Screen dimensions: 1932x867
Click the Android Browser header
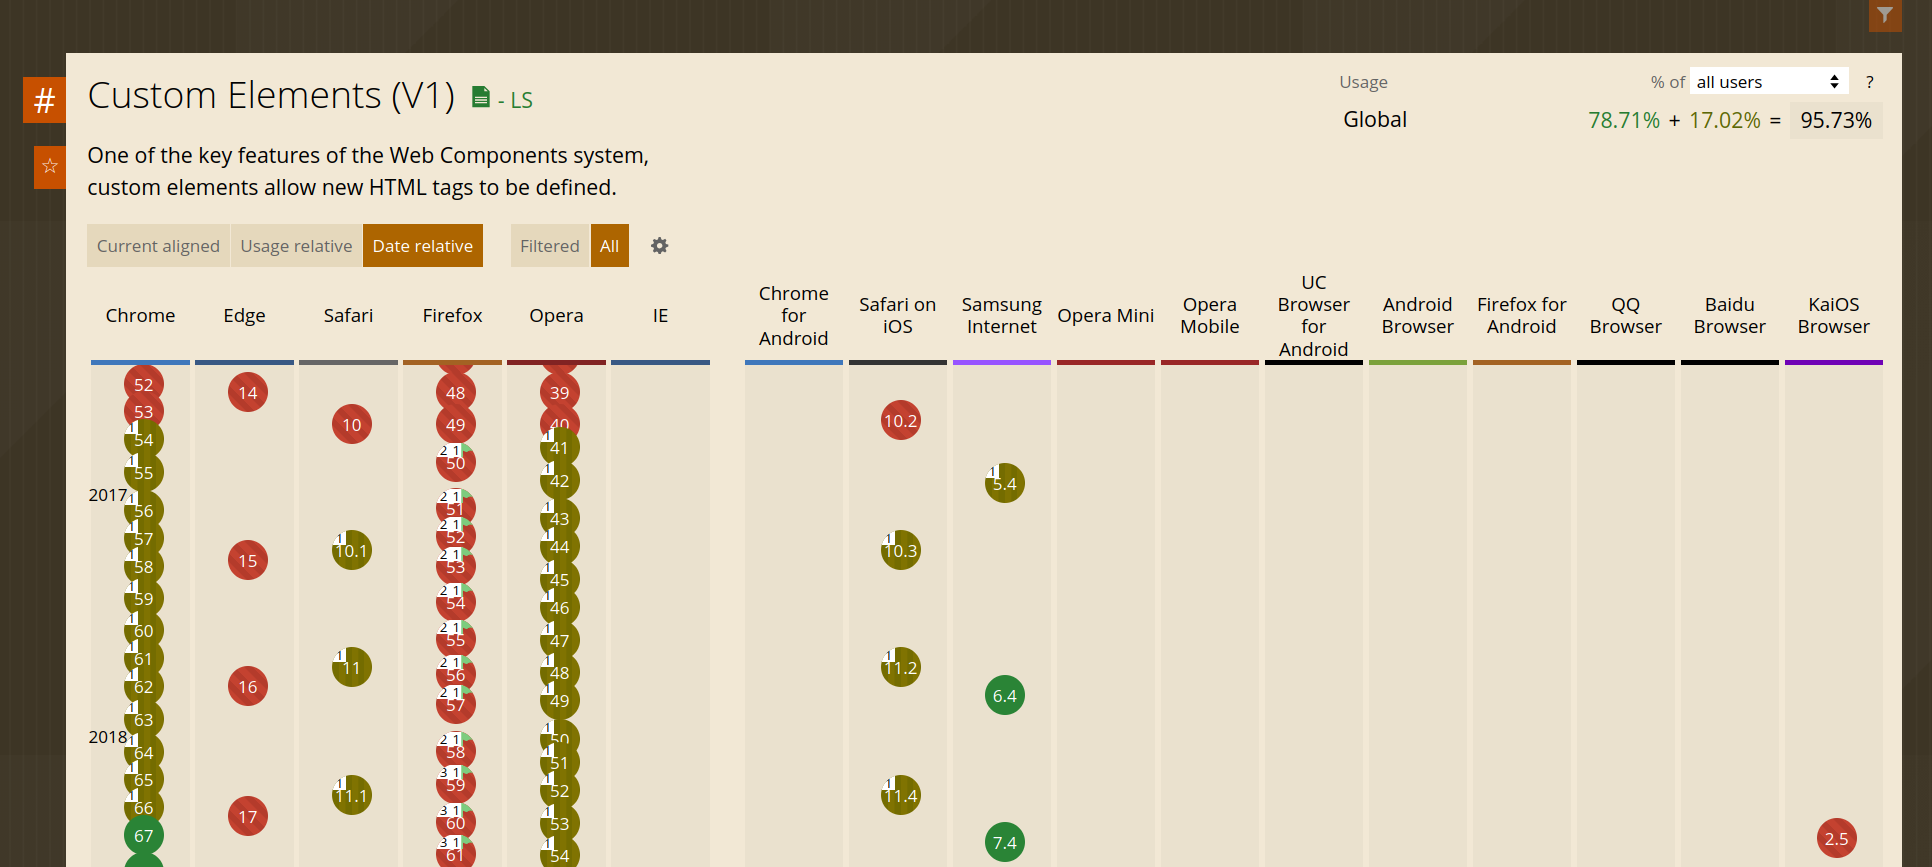[x=1418, y=316]
